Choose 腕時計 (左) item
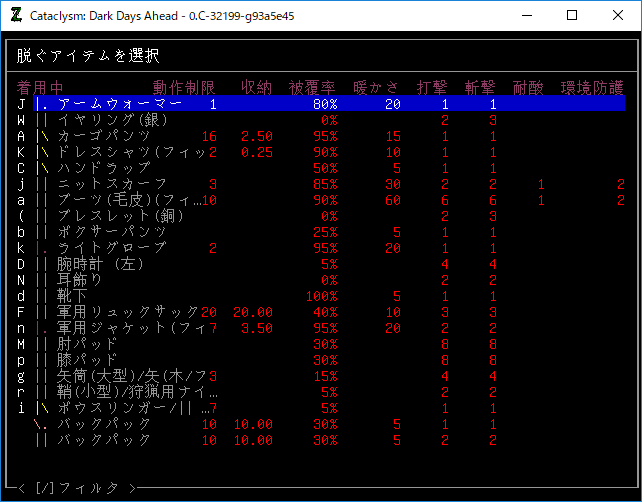 pos(100,264)
